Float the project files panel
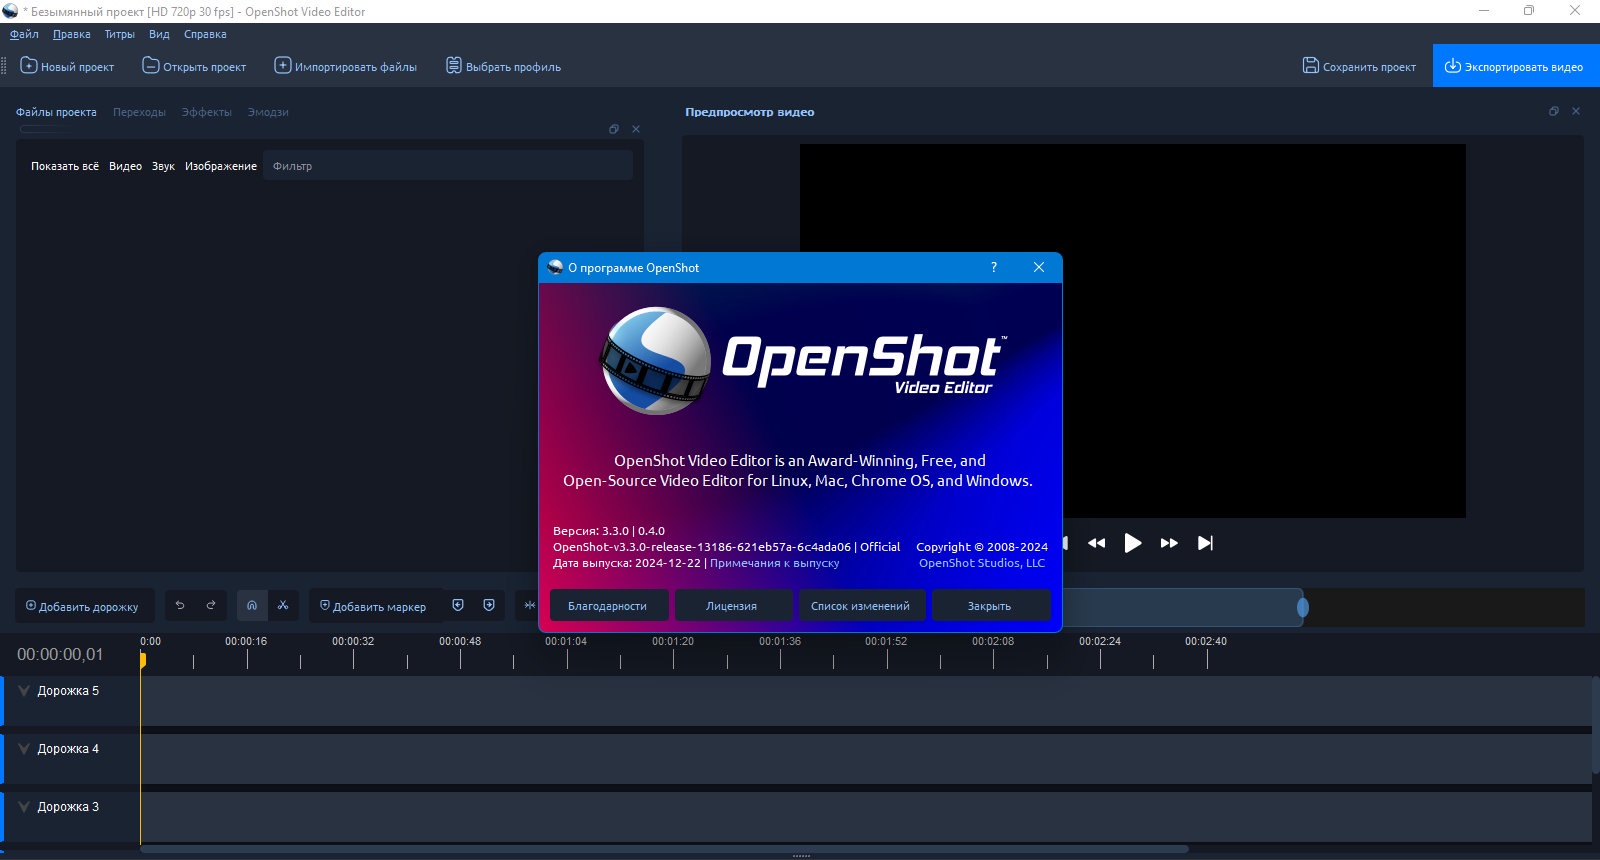The width and height of the screenshot is (1600, 860). point(614,129)
